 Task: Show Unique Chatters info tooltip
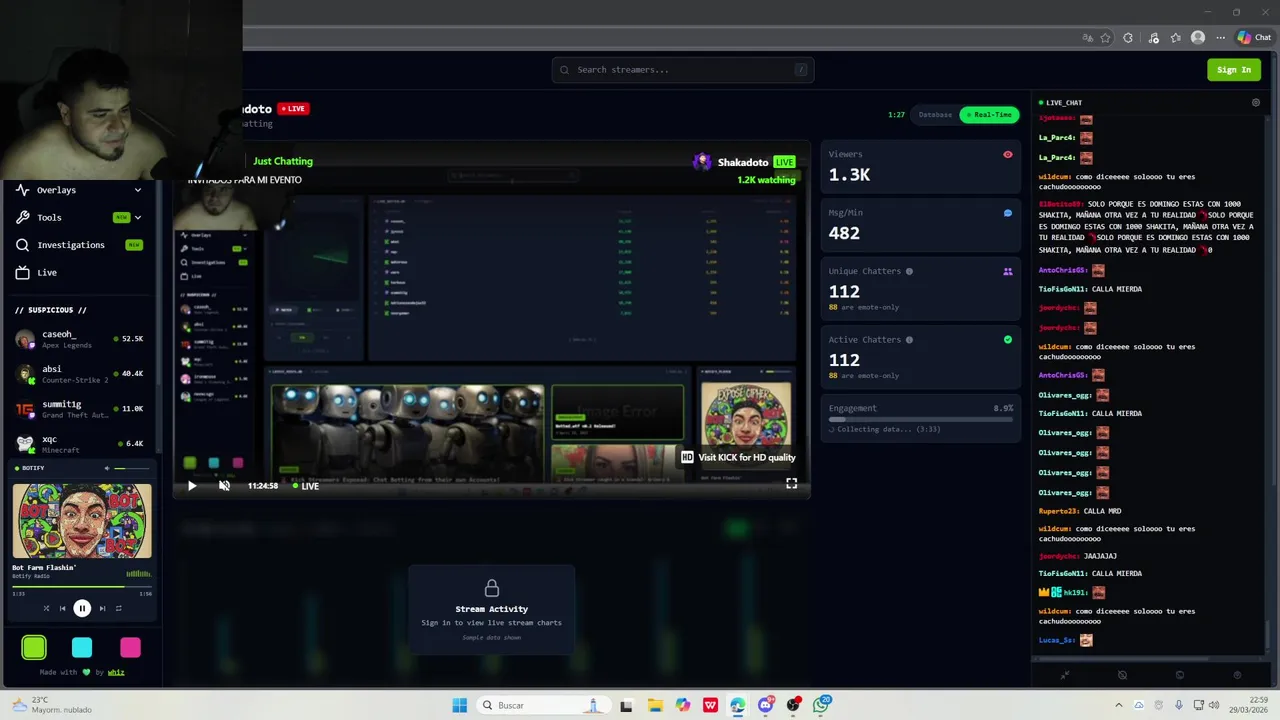[x=909, y=271]
